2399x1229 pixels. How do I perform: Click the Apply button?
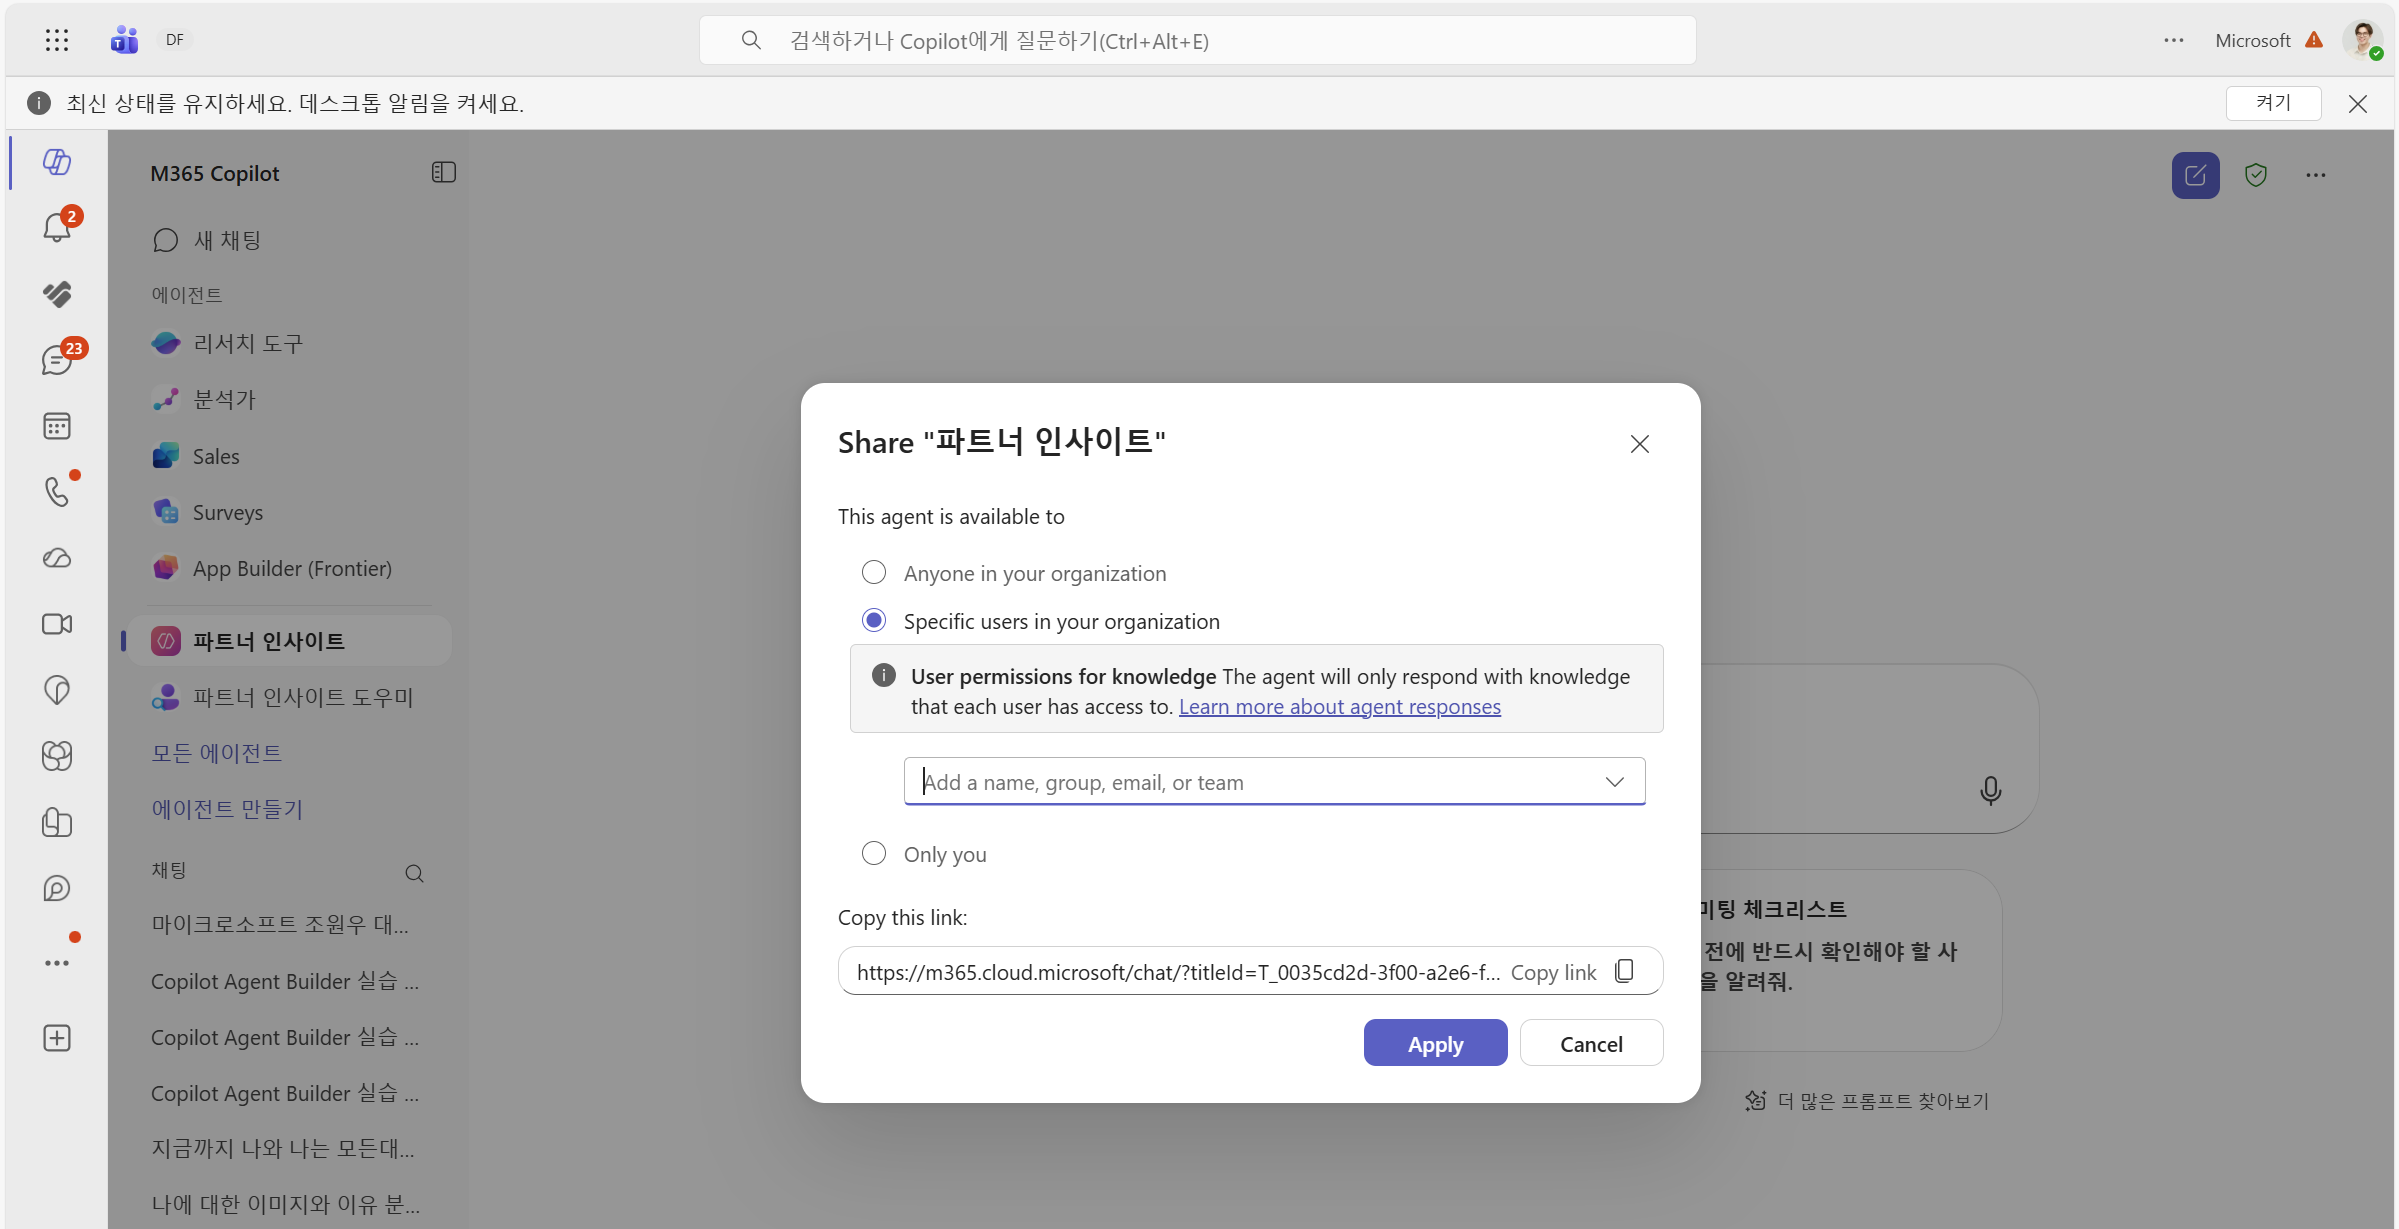pyautogui.click(x=1435, y=1043)
